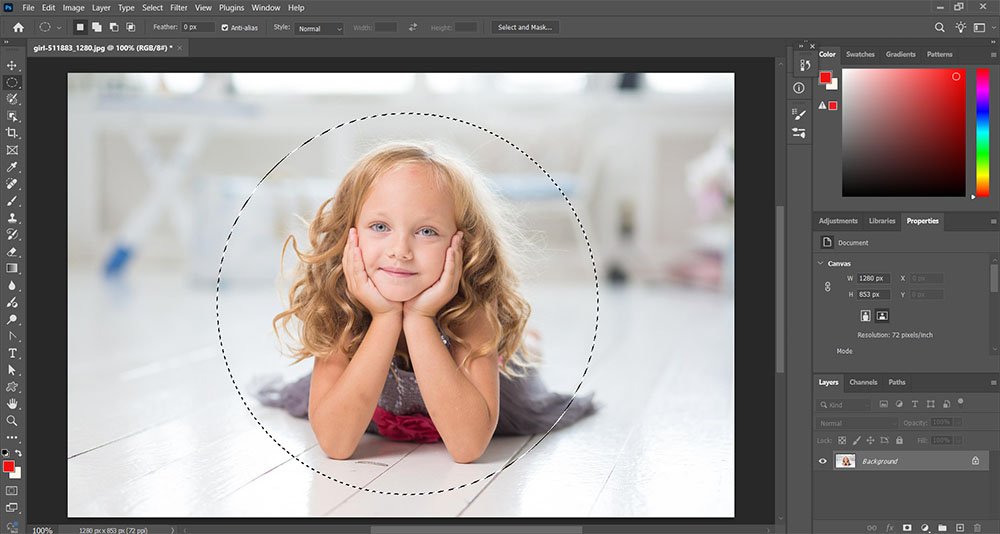
Task: Click the search icon at top right
Action: click(939, 28)
